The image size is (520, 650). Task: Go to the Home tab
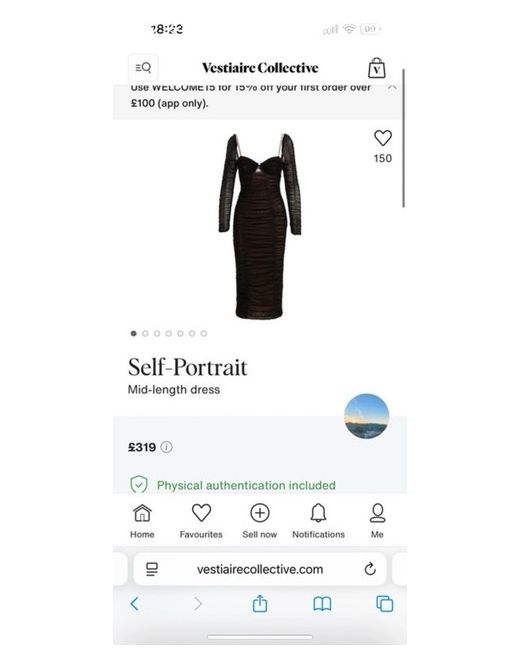tap(142, 521)
